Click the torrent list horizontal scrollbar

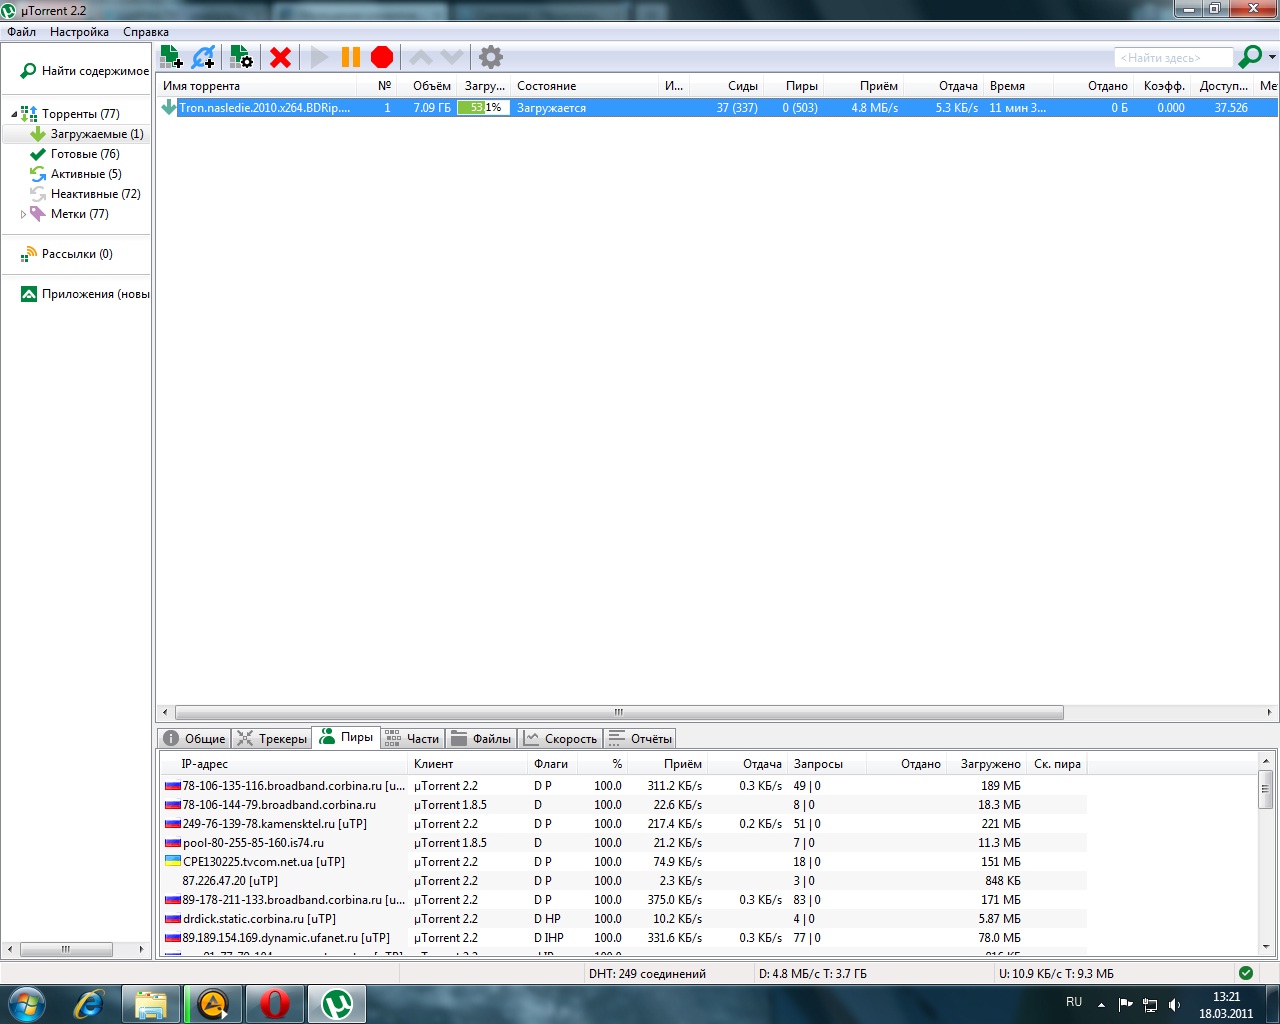pos(618,713)
